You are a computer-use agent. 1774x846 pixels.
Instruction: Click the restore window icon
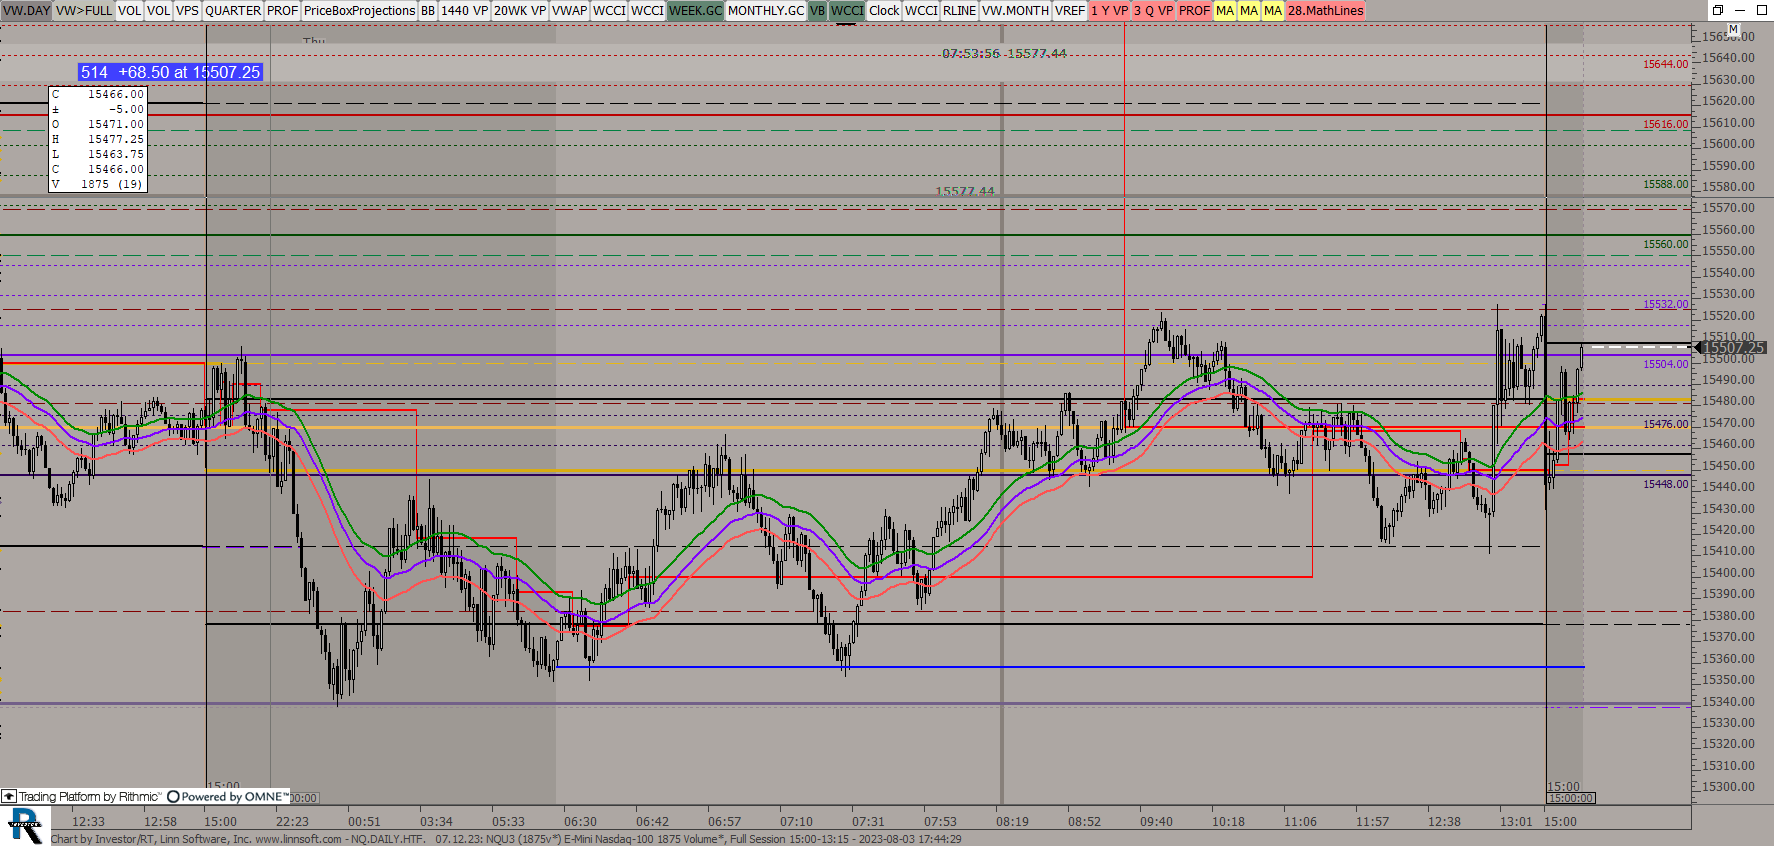tap(1717, 10)
